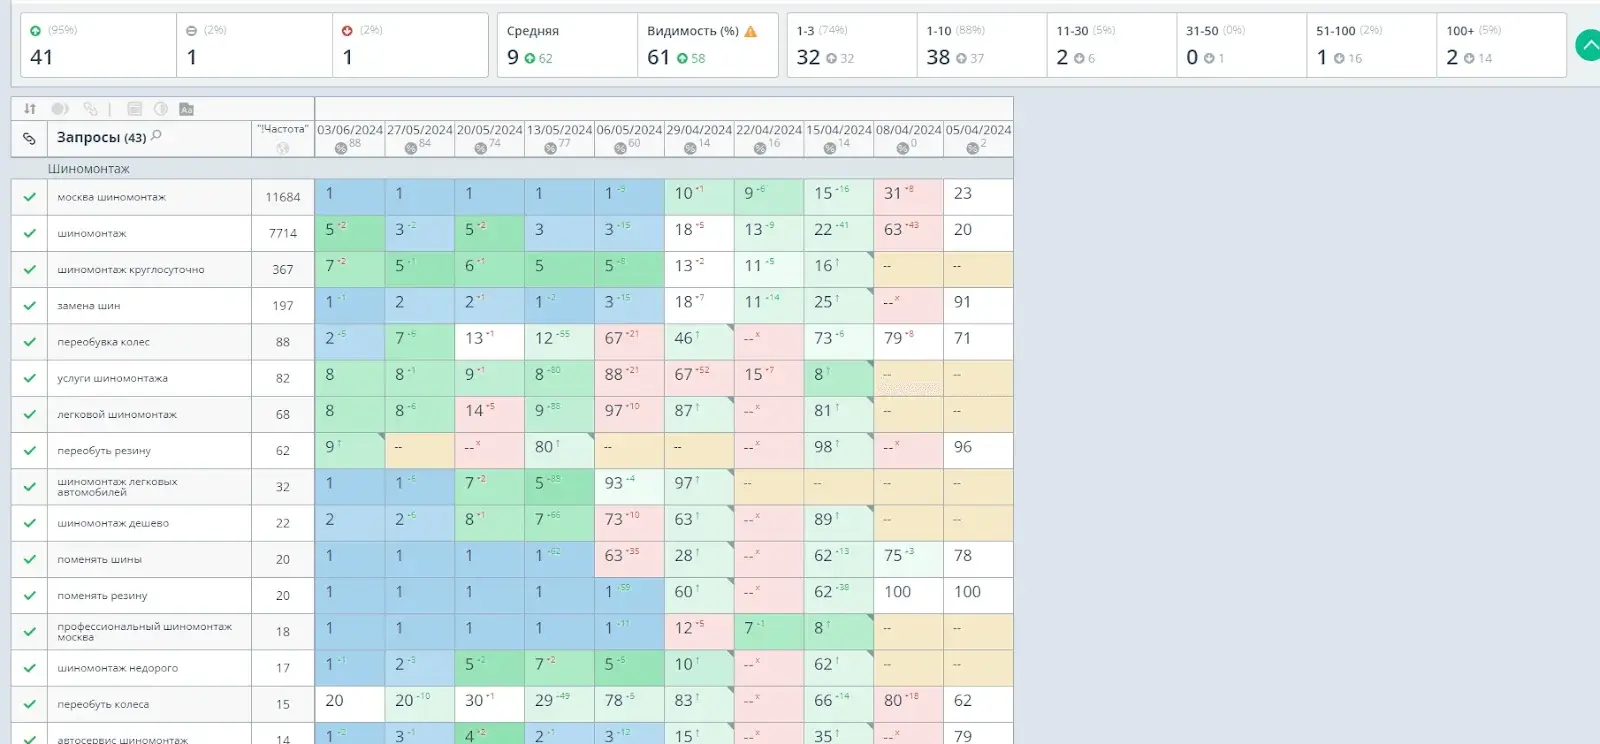Click the green up arrow icon (95%) card
Viewport: 1600px width, 744px height.
click(x=36, y=31)
